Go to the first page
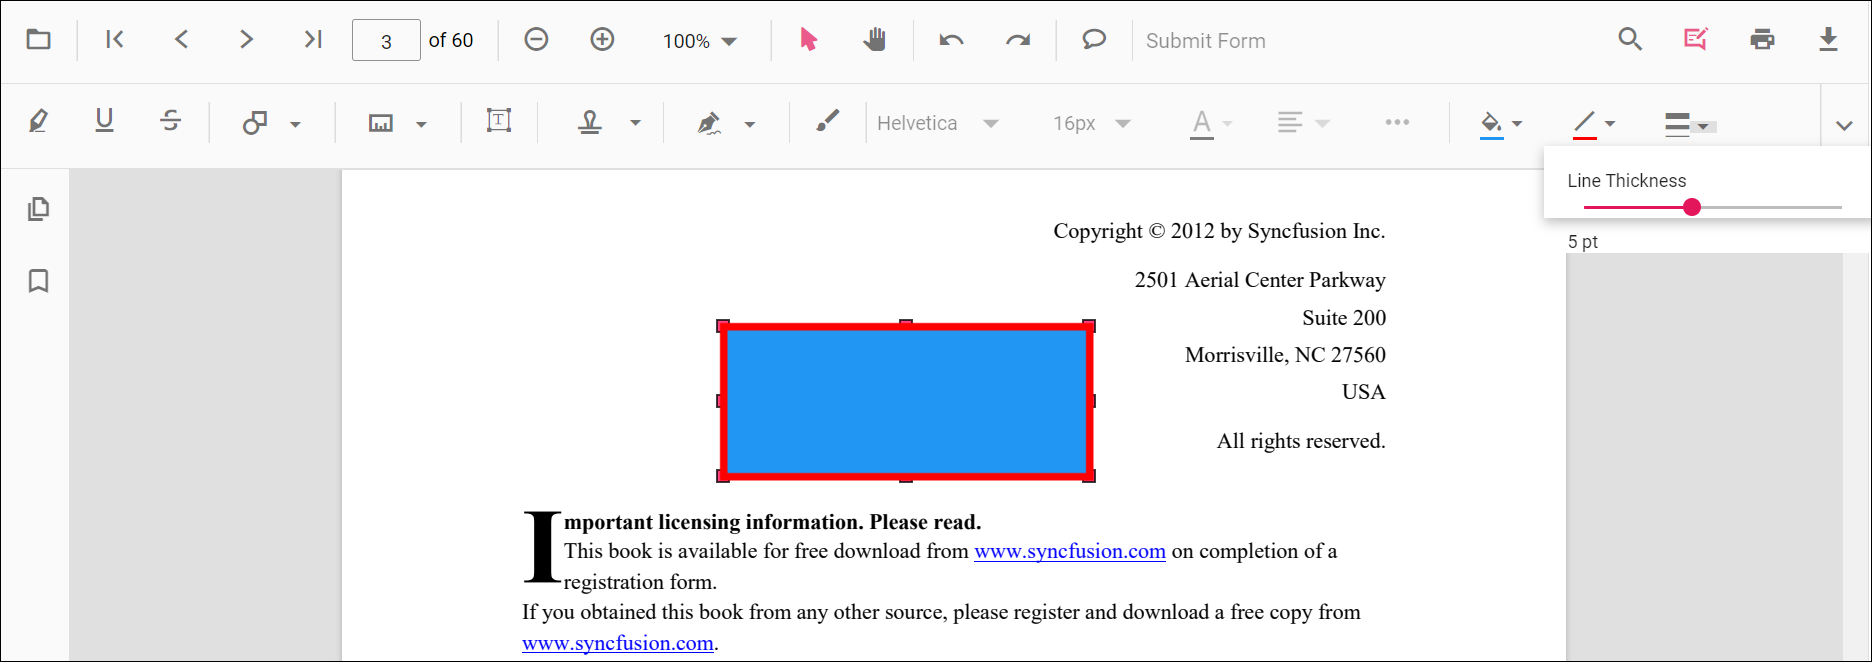The height and width of the screenshot is (662, 1872). (x=115, y=40)
